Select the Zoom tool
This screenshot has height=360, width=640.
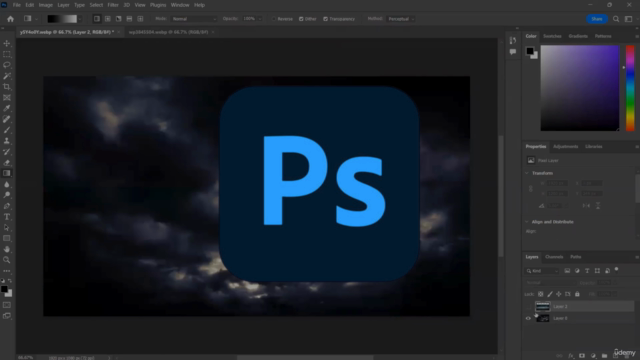click(x=7, y=260)
